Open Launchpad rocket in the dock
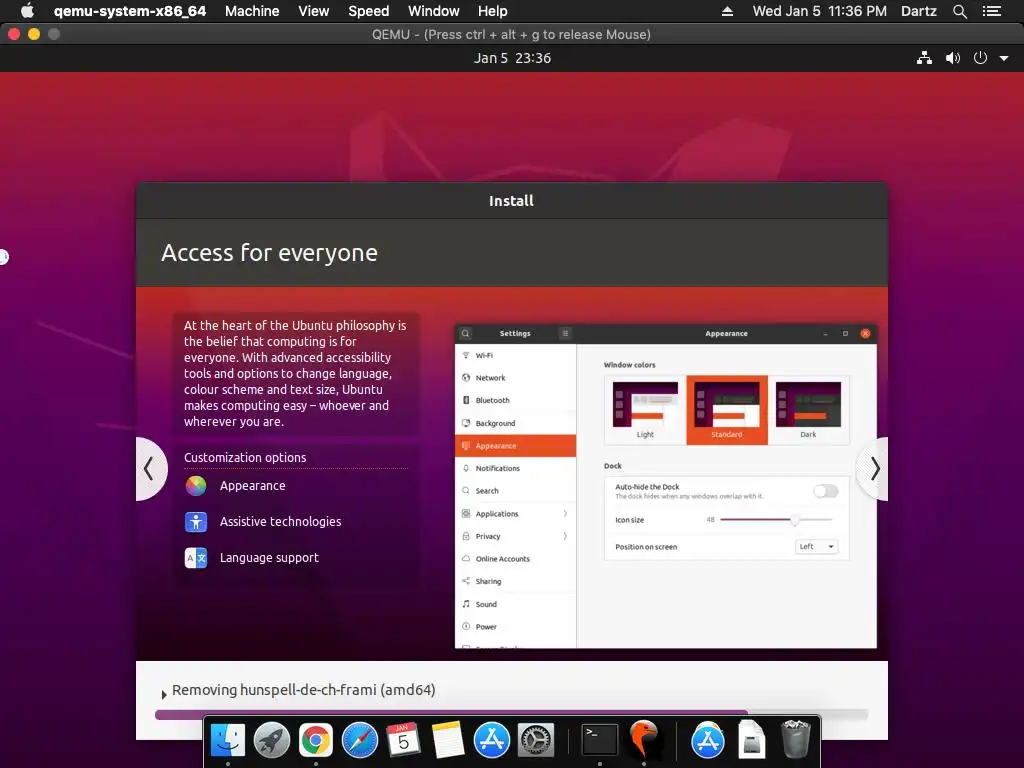The image size is (1024, 768). pyautogui.click(x=272, y=740)
